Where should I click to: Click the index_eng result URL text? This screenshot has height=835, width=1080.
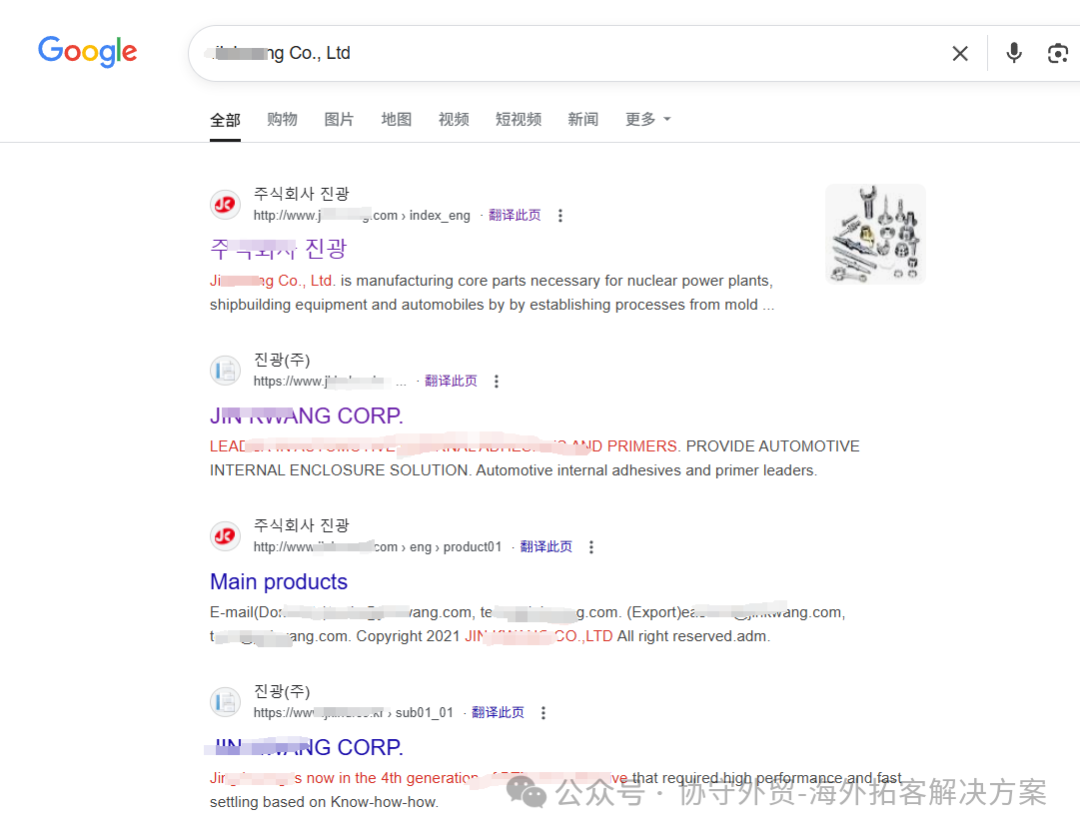point(362,216)
